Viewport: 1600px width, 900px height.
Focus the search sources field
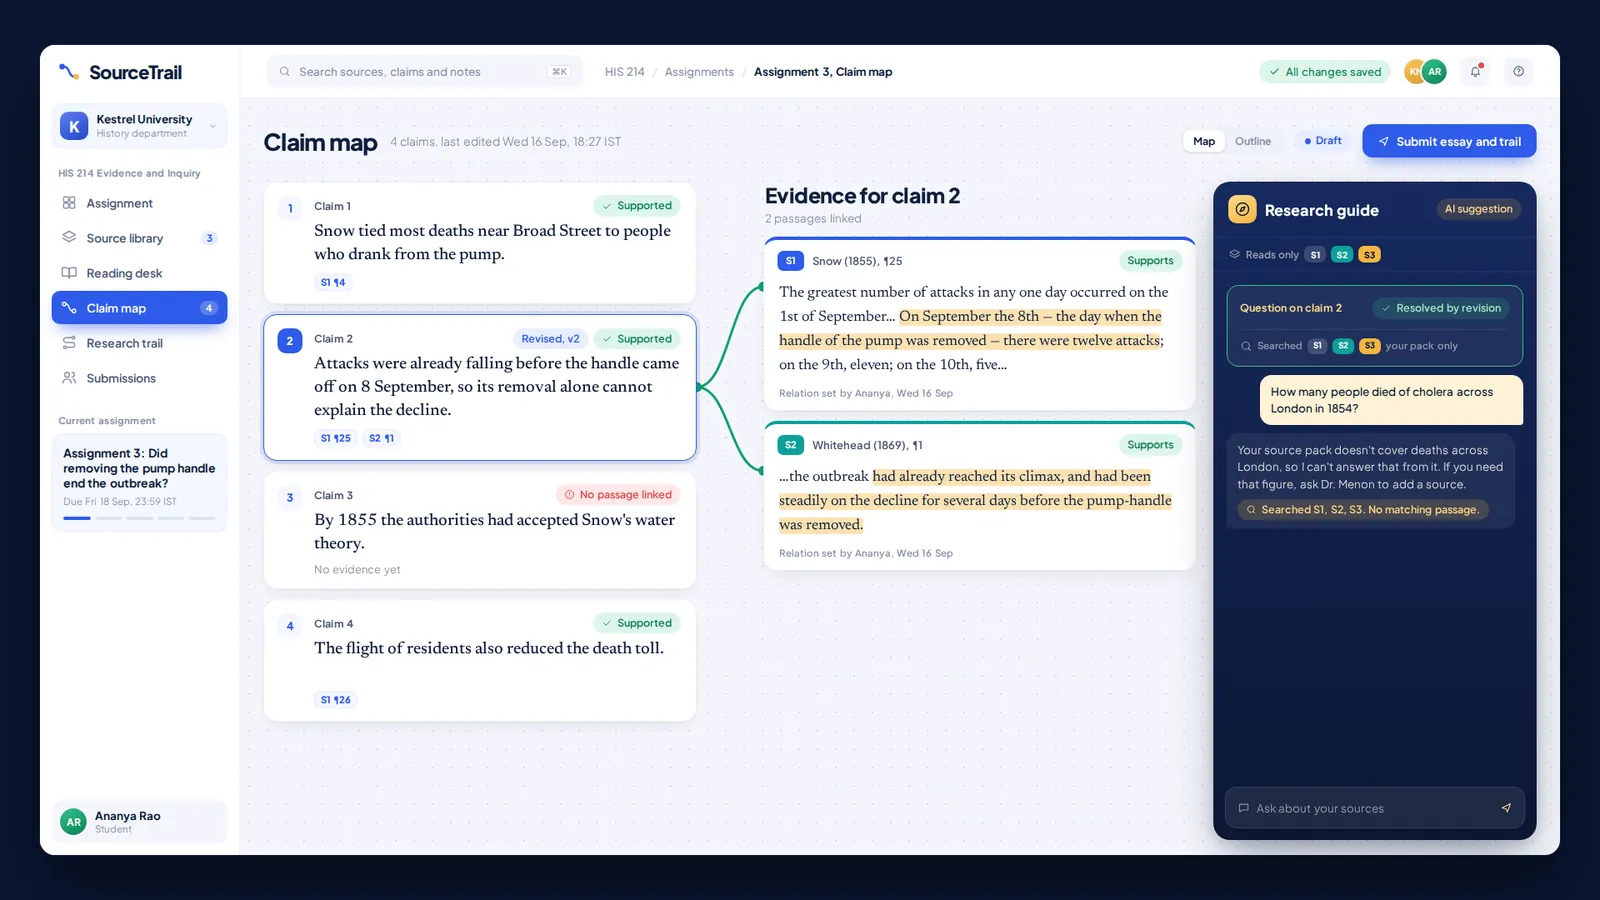[424, 72]
